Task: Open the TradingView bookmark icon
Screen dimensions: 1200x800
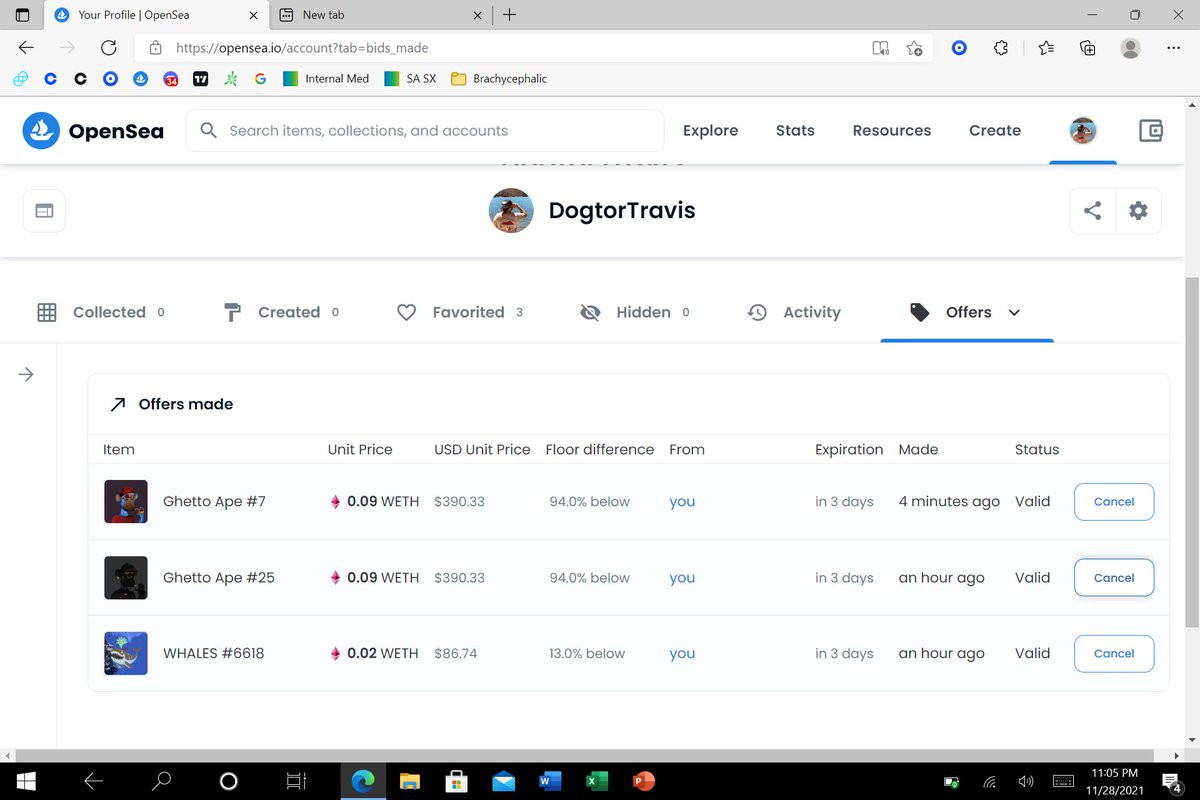Action: click(x=200, y=78)
